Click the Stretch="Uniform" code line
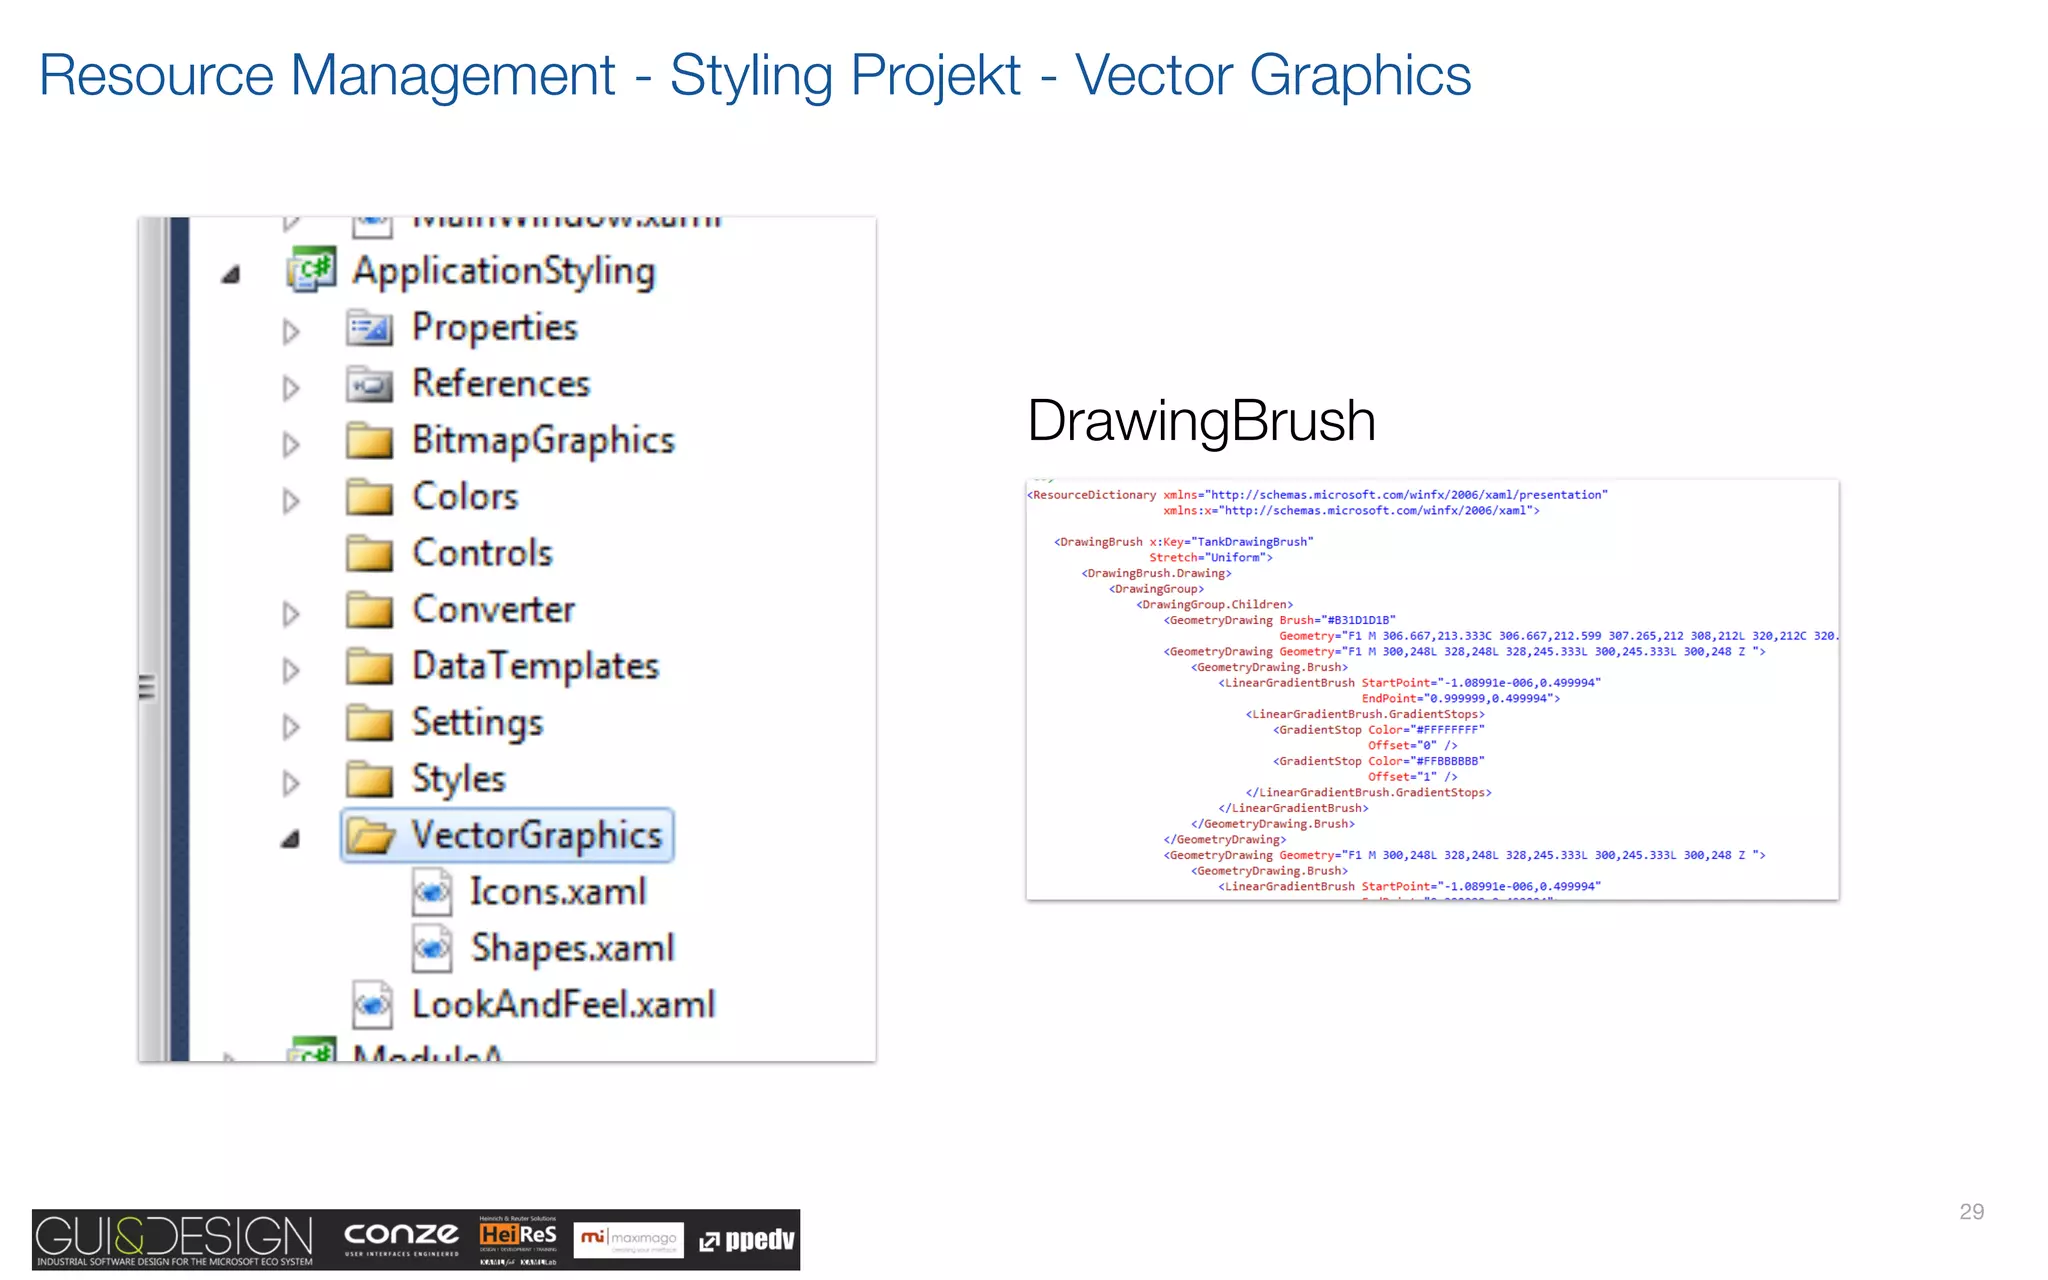Image resolution: width=2048 pixels, height=1280 pixels. (x=1211, y=558)
